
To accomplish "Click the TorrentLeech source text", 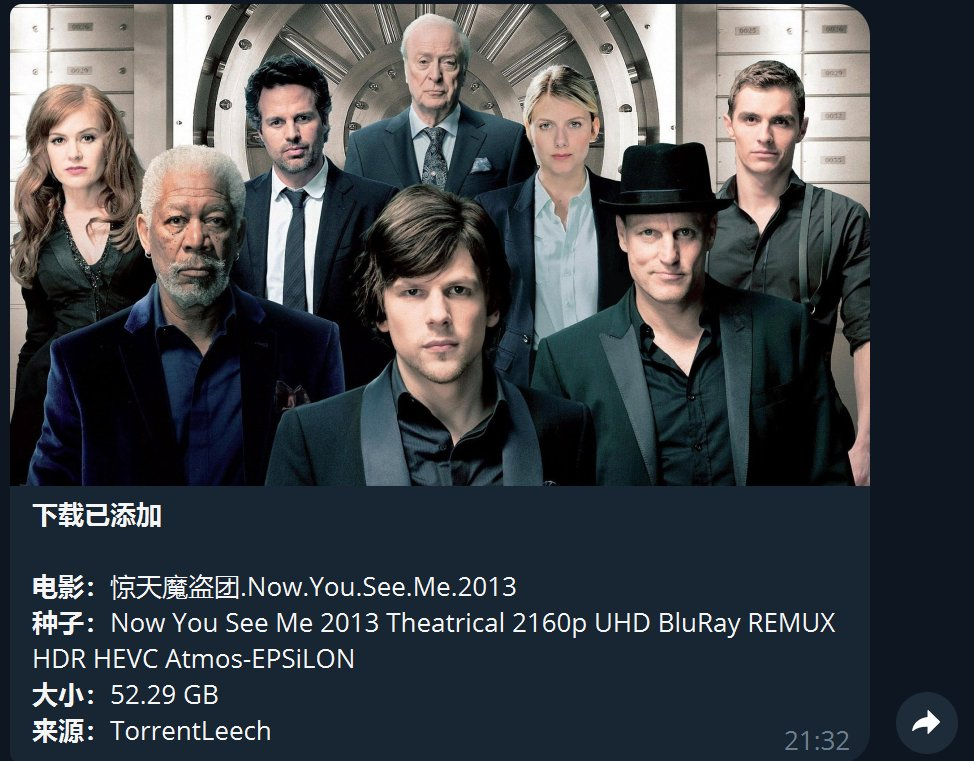I will click(x=191, y=731).
